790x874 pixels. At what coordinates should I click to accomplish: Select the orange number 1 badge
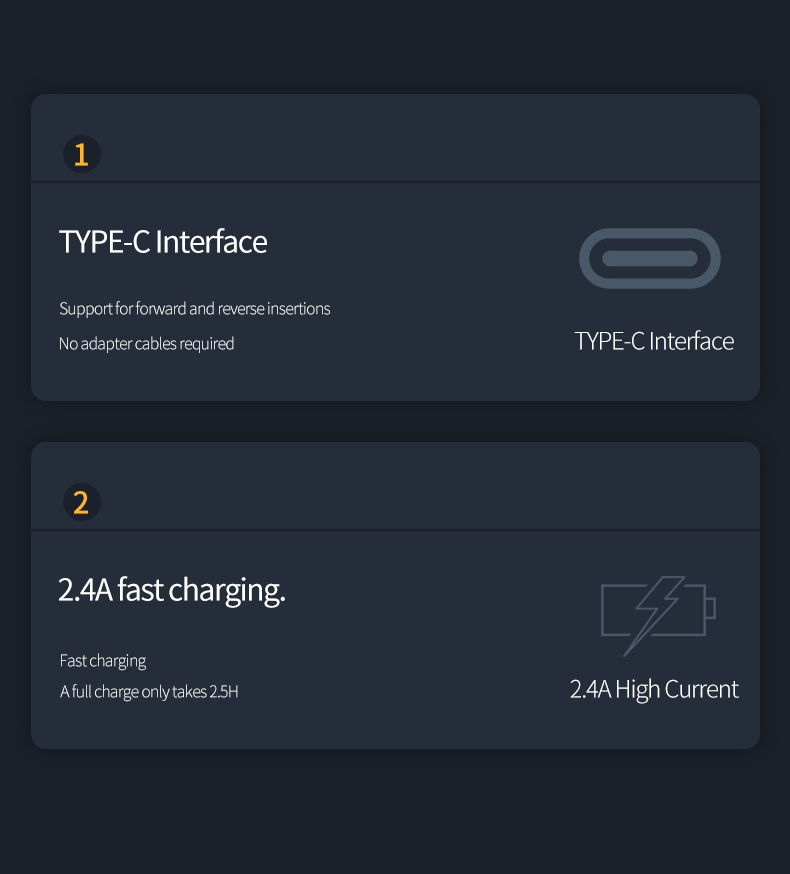coord(81,154)
